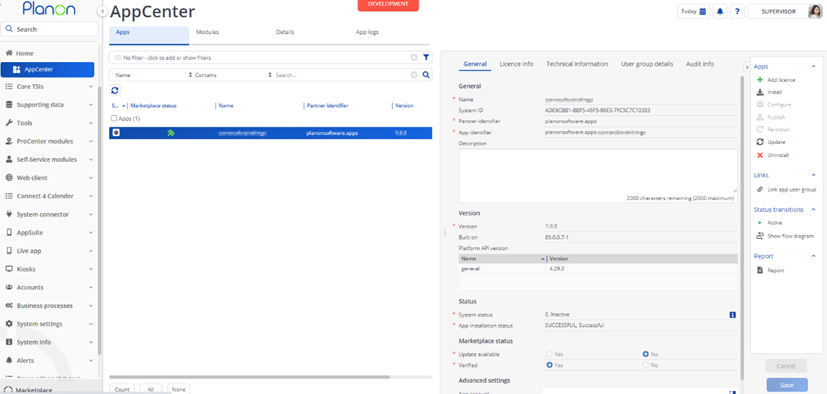The height and width of the screenshot is (394, 827).
Task: Click the Business processes icon
Action: pos(8,305)
